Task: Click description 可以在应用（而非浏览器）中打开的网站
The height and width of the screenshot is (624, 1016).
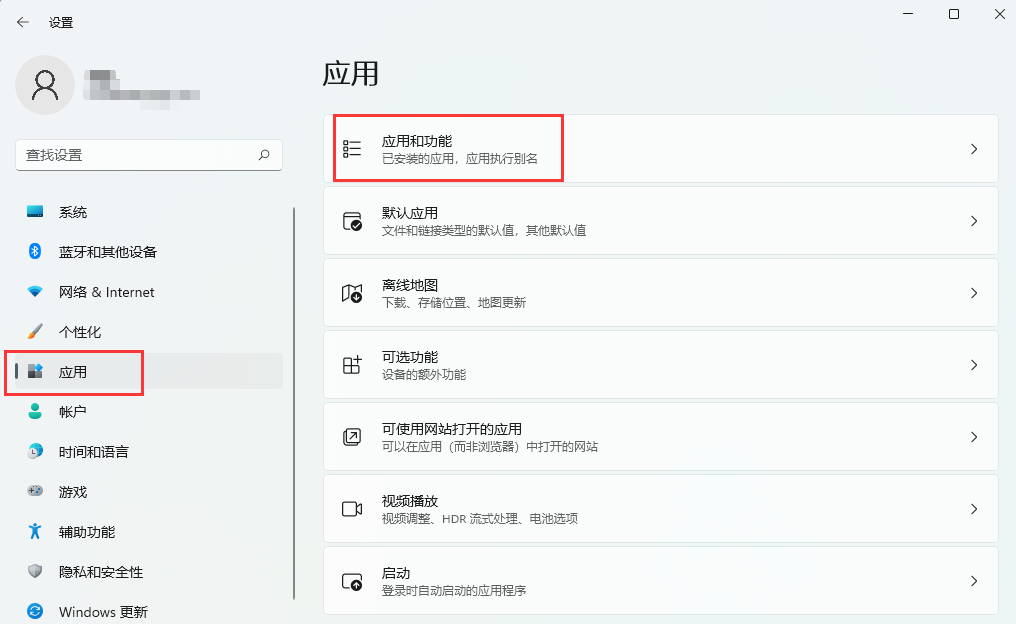Action: pyautogui.click(x=489, y=446)
